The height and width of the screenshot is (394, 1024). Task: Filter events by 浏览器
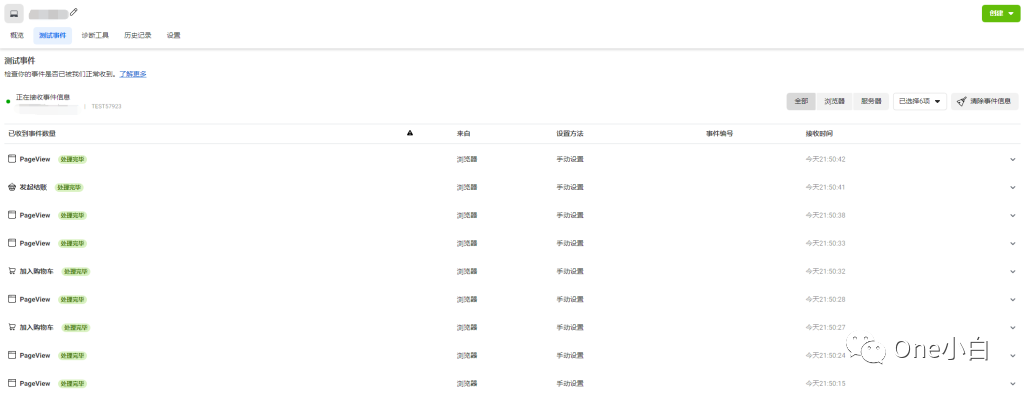(x=834, y=101)
